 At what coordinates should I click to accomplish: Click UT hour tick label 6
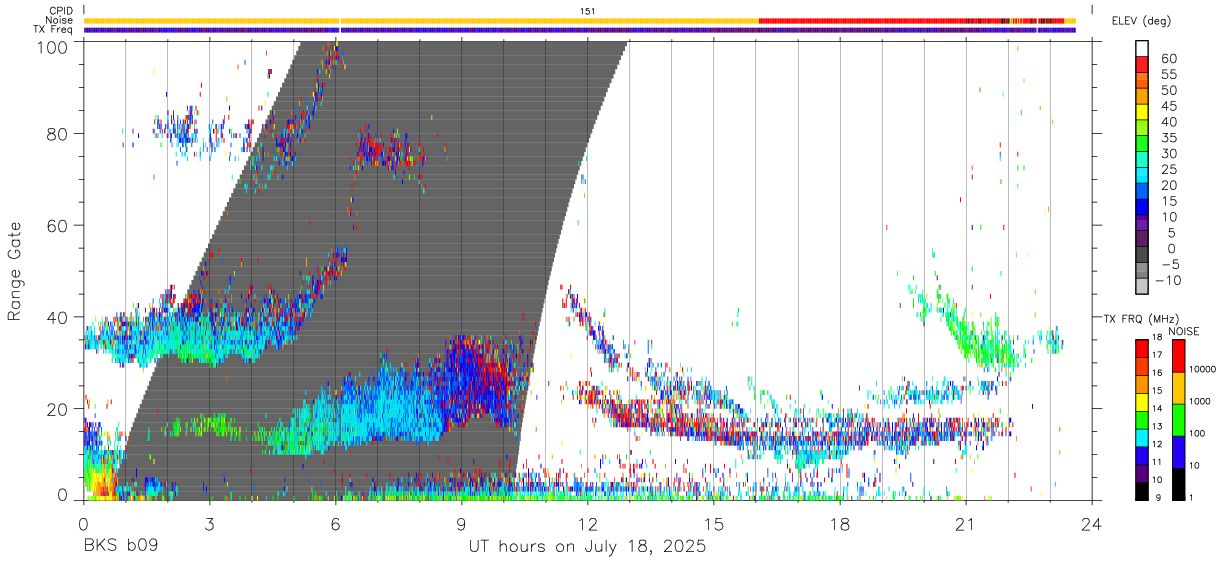[335, 523]
